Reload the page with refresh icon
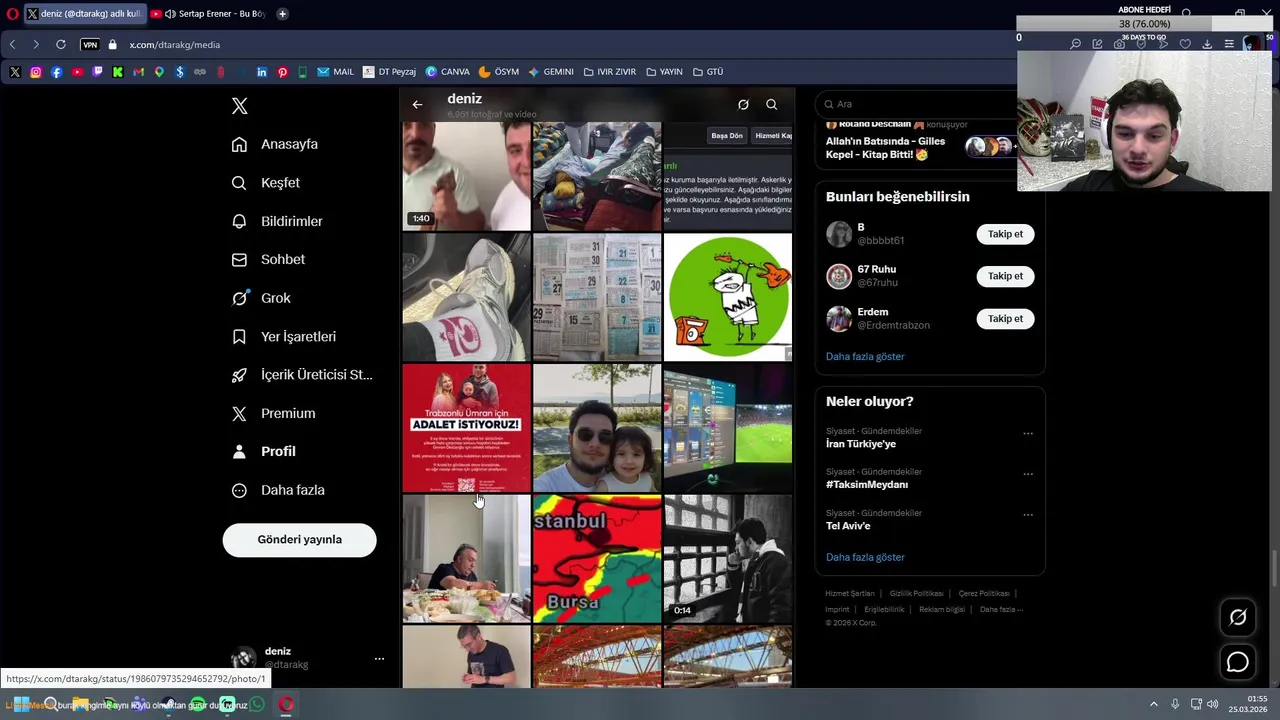This screenshot has height=720, width=1280. click(x=61, y=45)
